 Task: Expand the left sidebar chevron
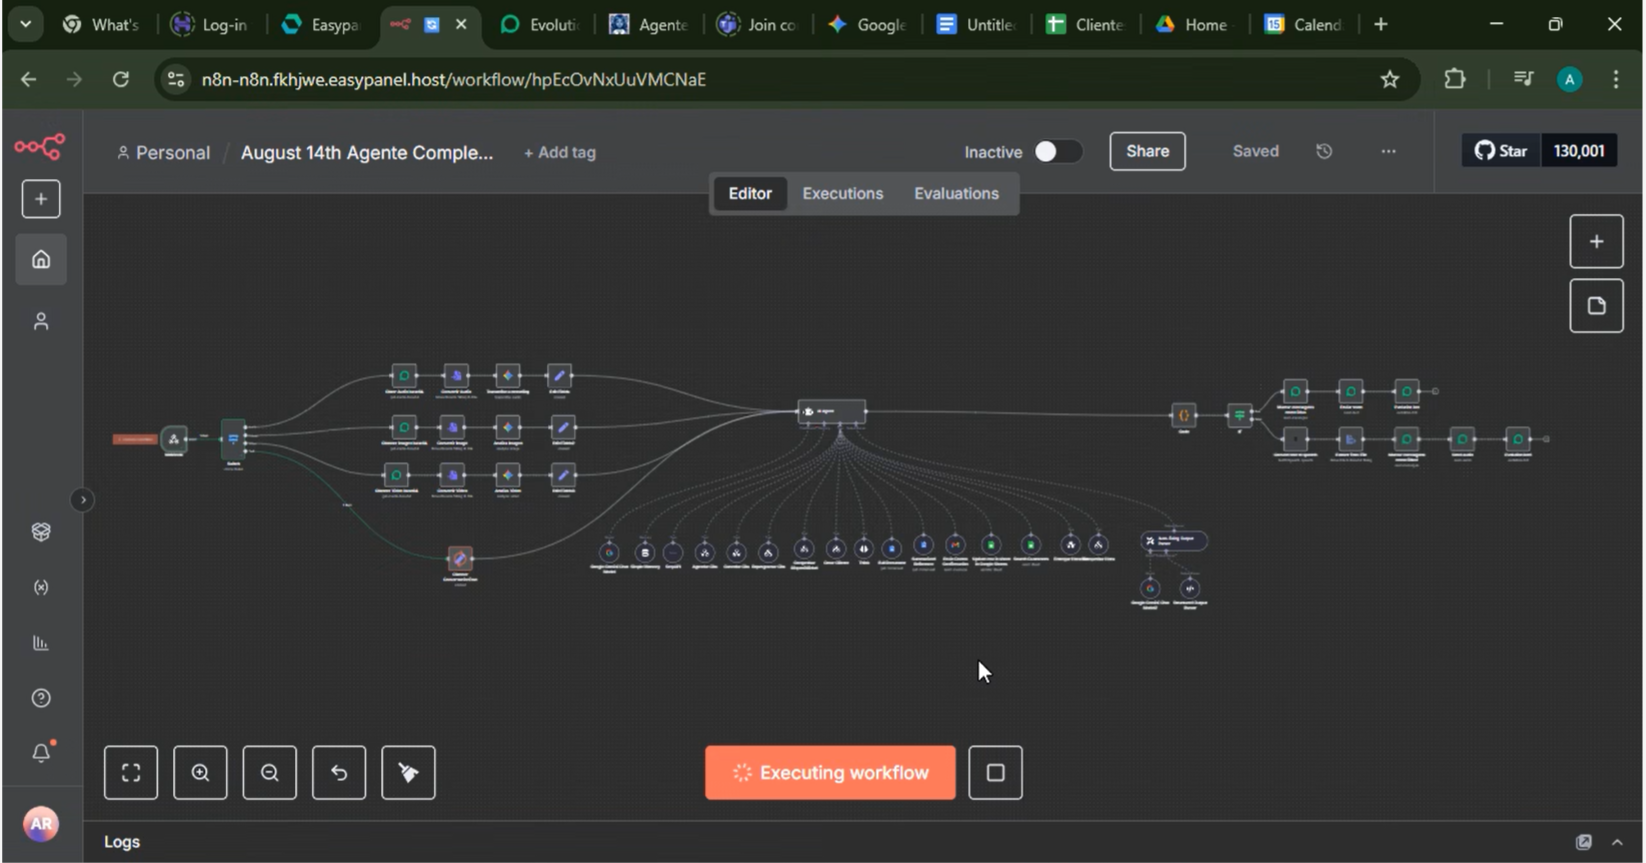click(83, 500)
